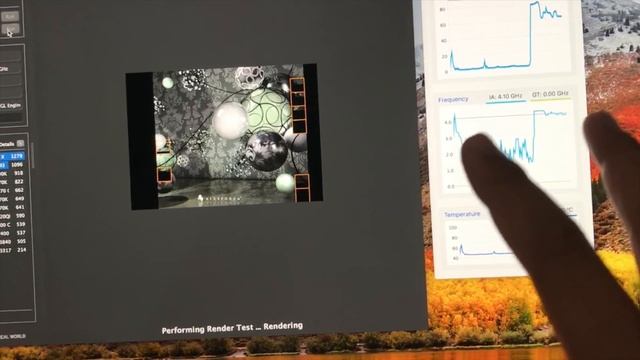Click the 'GL Engin' info field in Cinebench

[11, 105]
